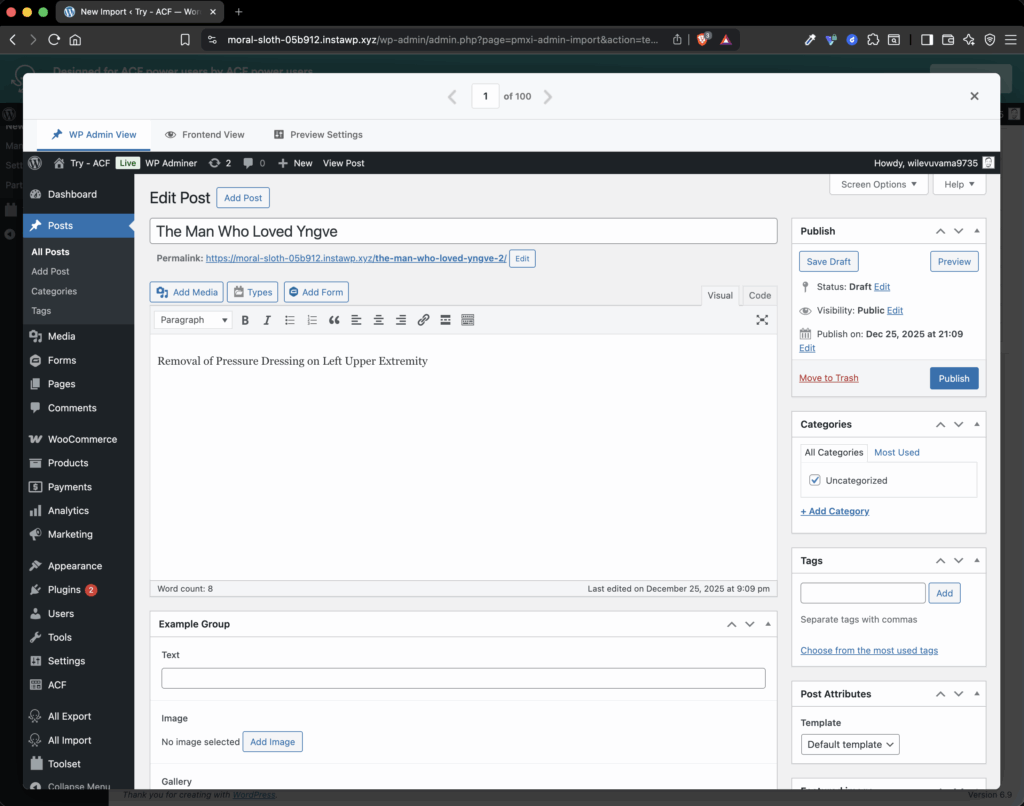Move Publish panel down
Viewport: 1024px width, 806px height.
click(x=959, y=231)
